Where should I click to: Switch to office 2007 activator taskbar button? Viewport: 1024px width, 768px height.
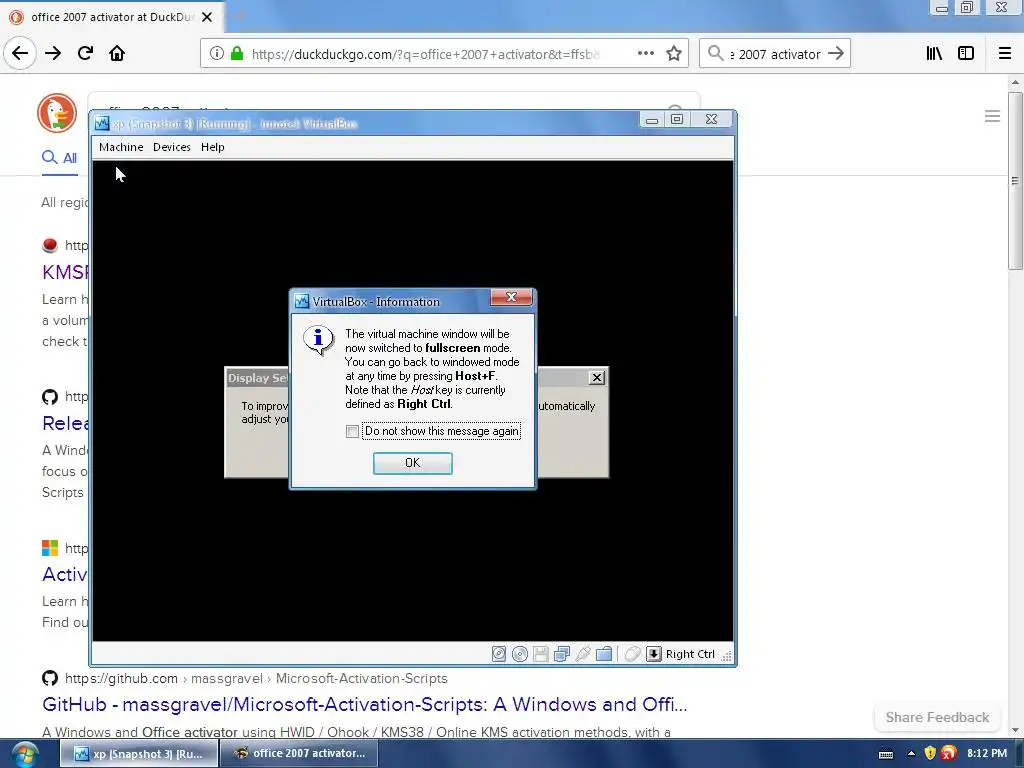298,754
